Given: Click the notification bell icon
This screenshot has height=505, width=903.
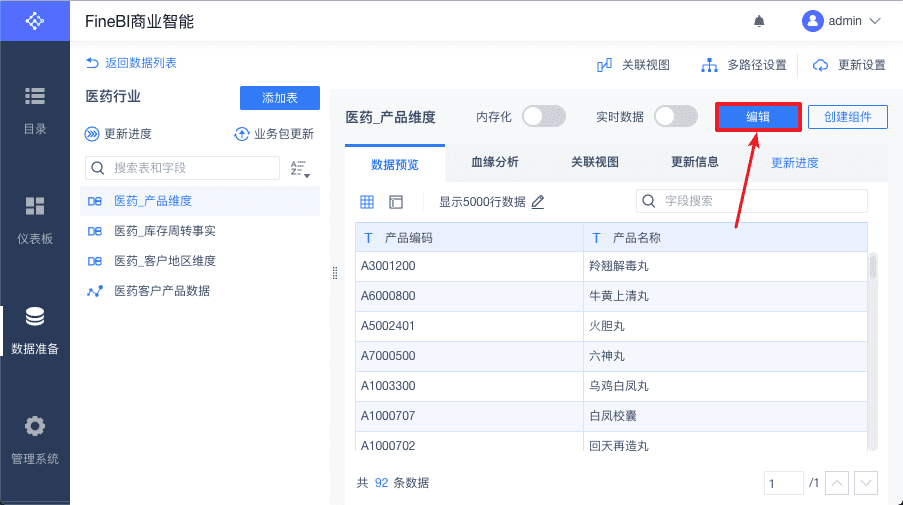Looking at the screenshot, I should point(759,21).
